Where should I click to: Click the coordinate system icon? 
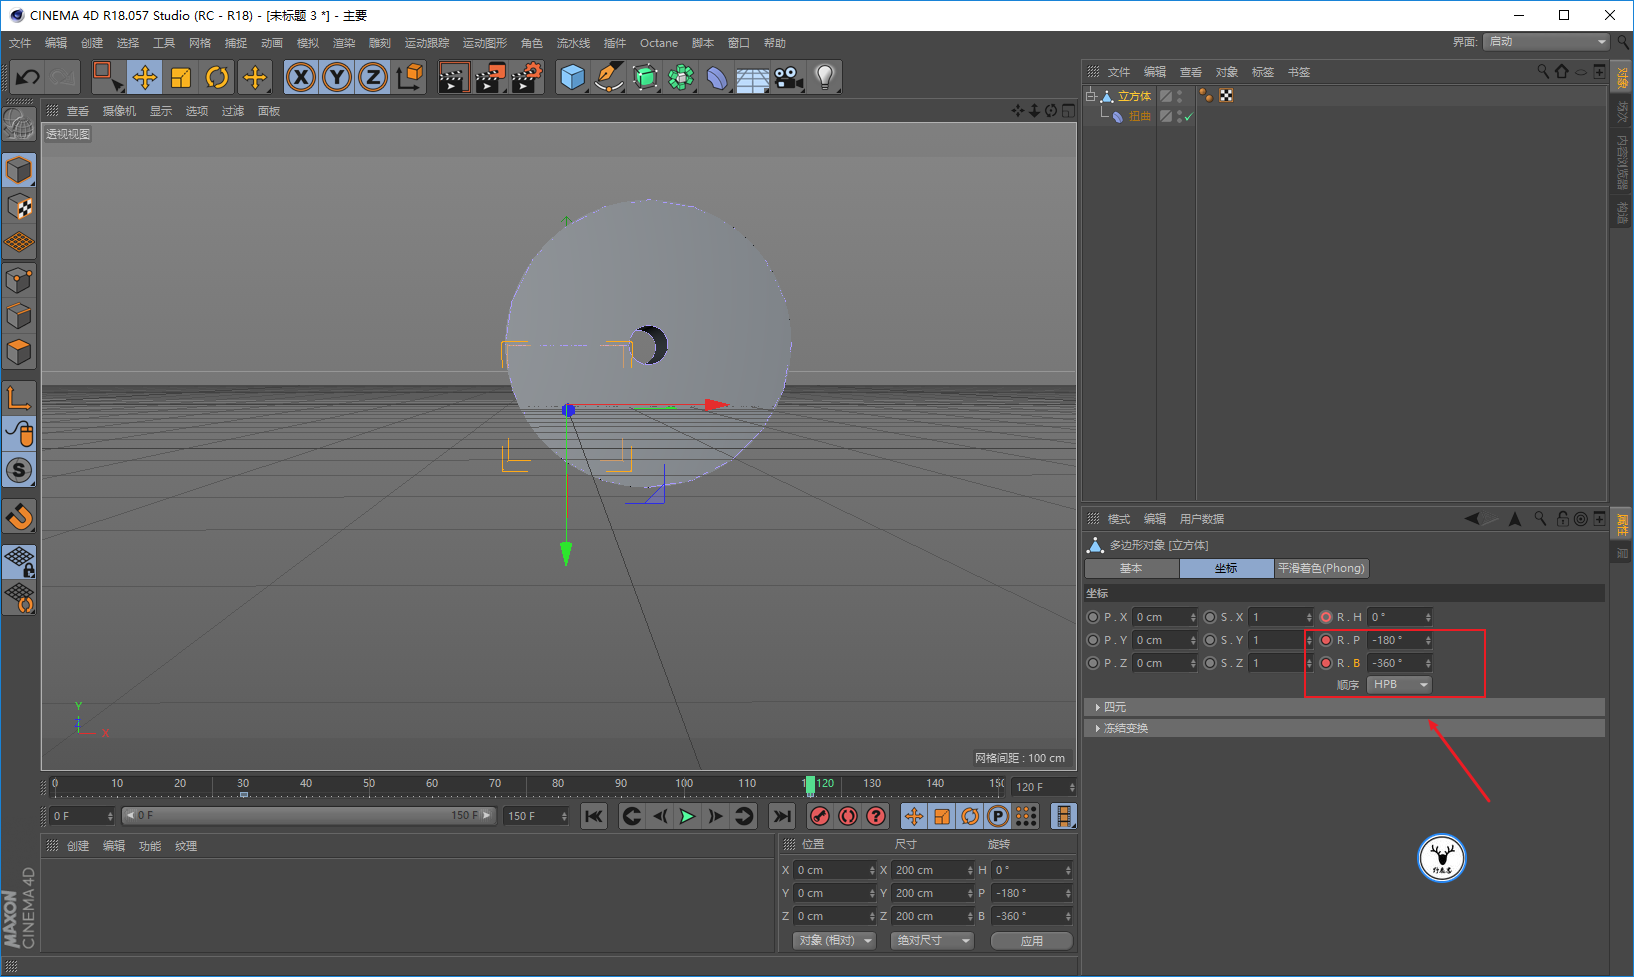pyautogui.click(x=409, y=77)
